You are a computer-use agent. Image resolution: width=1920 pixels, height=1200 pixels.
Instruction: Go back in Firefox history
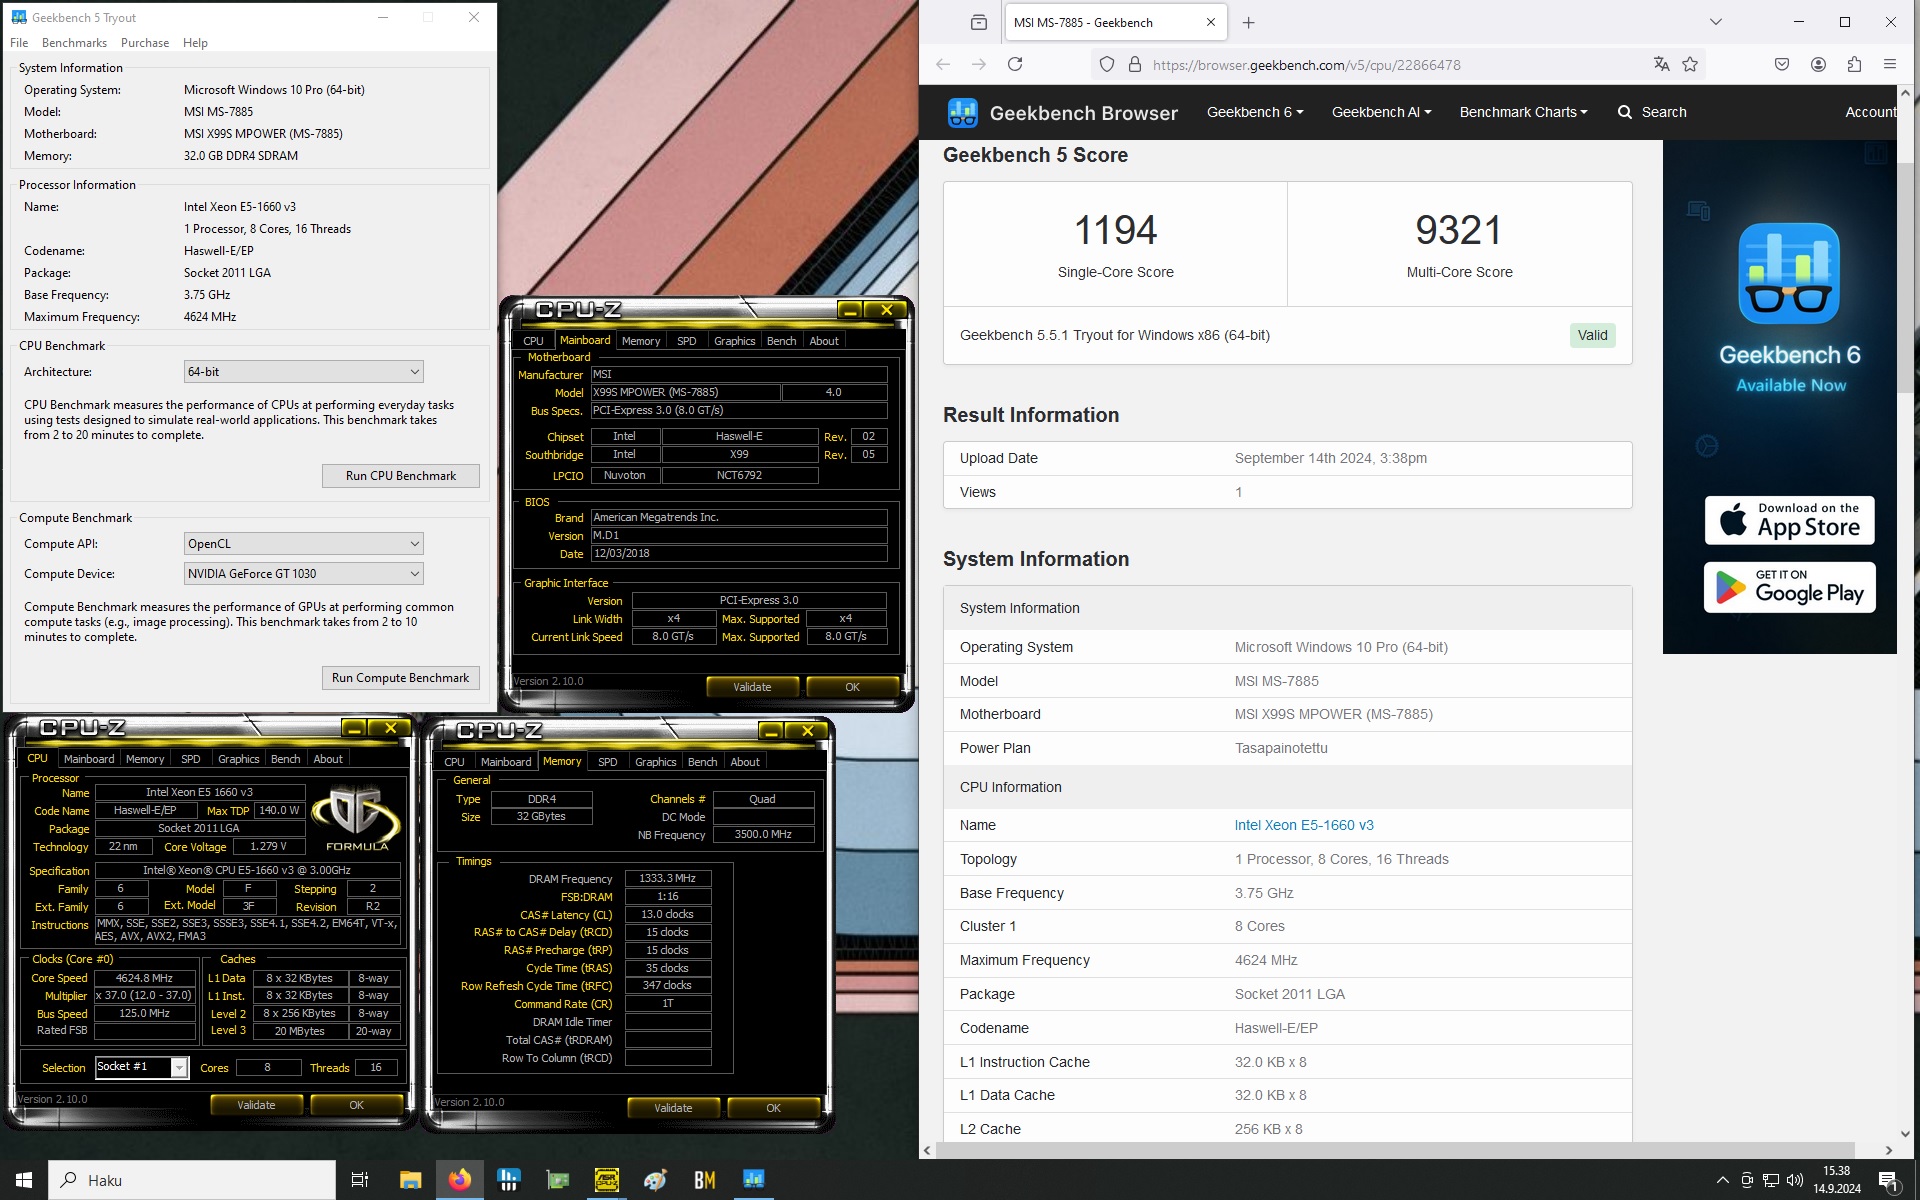[943, 64]
